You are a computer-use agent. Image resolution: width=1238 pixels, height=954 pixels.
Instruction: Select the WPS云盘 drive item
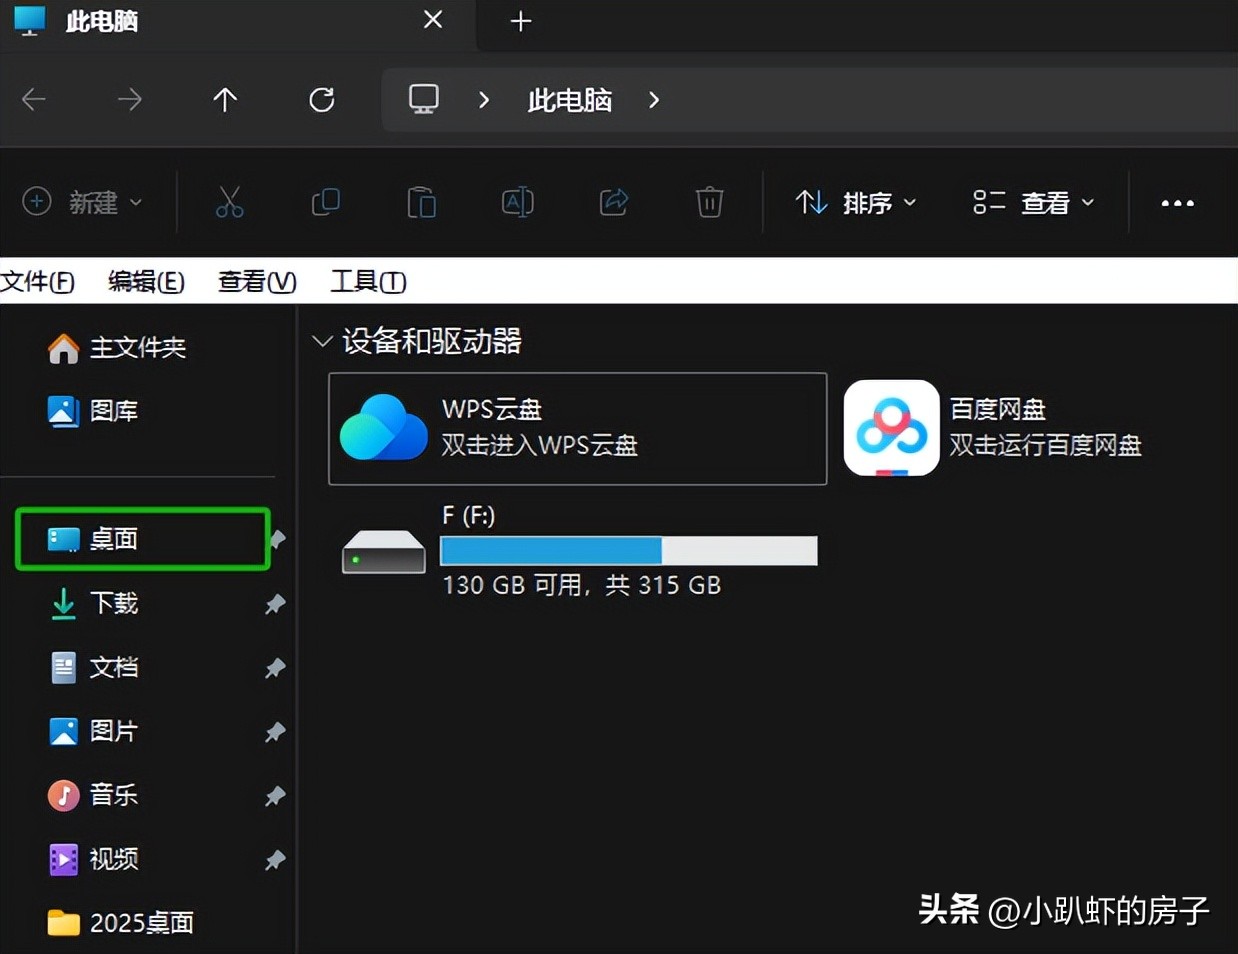(x=577, y=429)
